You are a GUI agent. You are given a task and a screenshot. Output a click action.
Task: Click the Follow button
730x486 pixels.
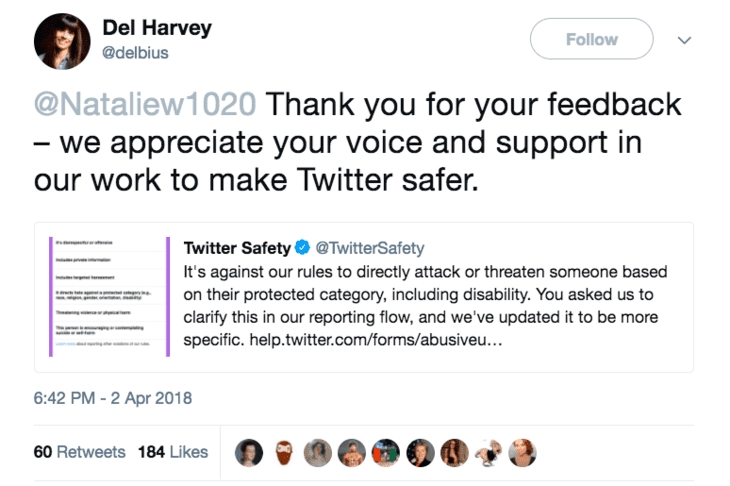click(591, 39)
